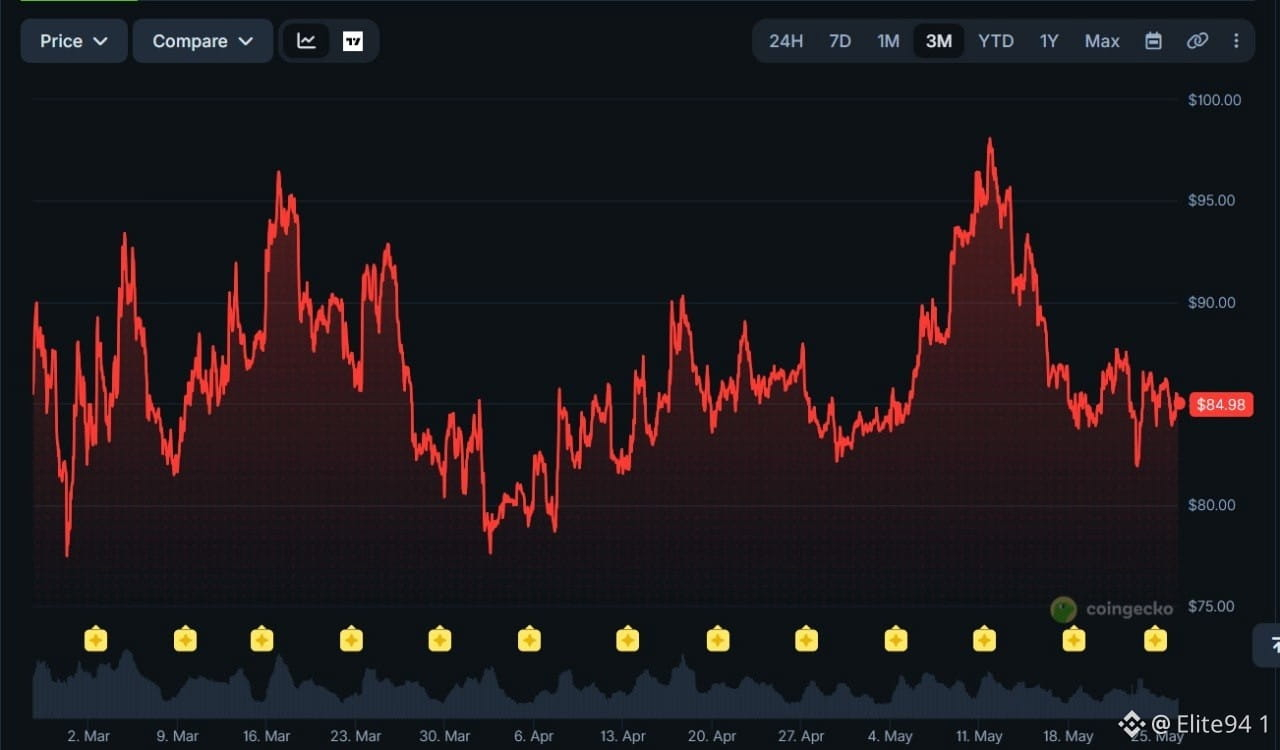Image resolution: width=1280 pixels, height=750 pixels.
Task: Click the '9. Mar' date label
Action: tap(177, 736)
